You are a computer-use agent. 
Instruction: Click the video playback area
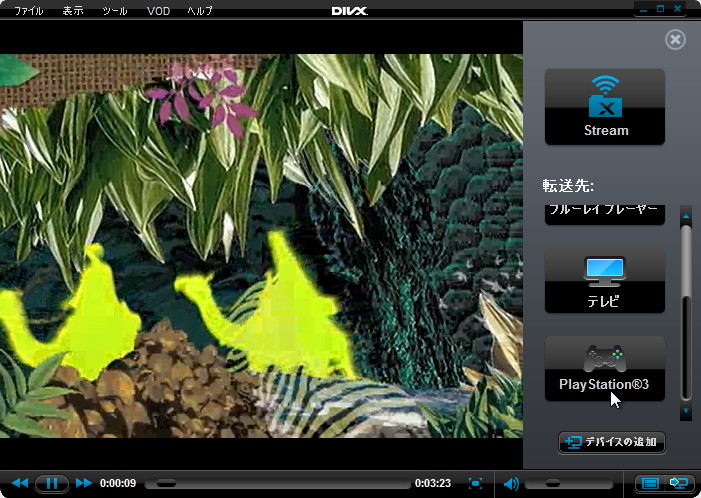point(262,245)
